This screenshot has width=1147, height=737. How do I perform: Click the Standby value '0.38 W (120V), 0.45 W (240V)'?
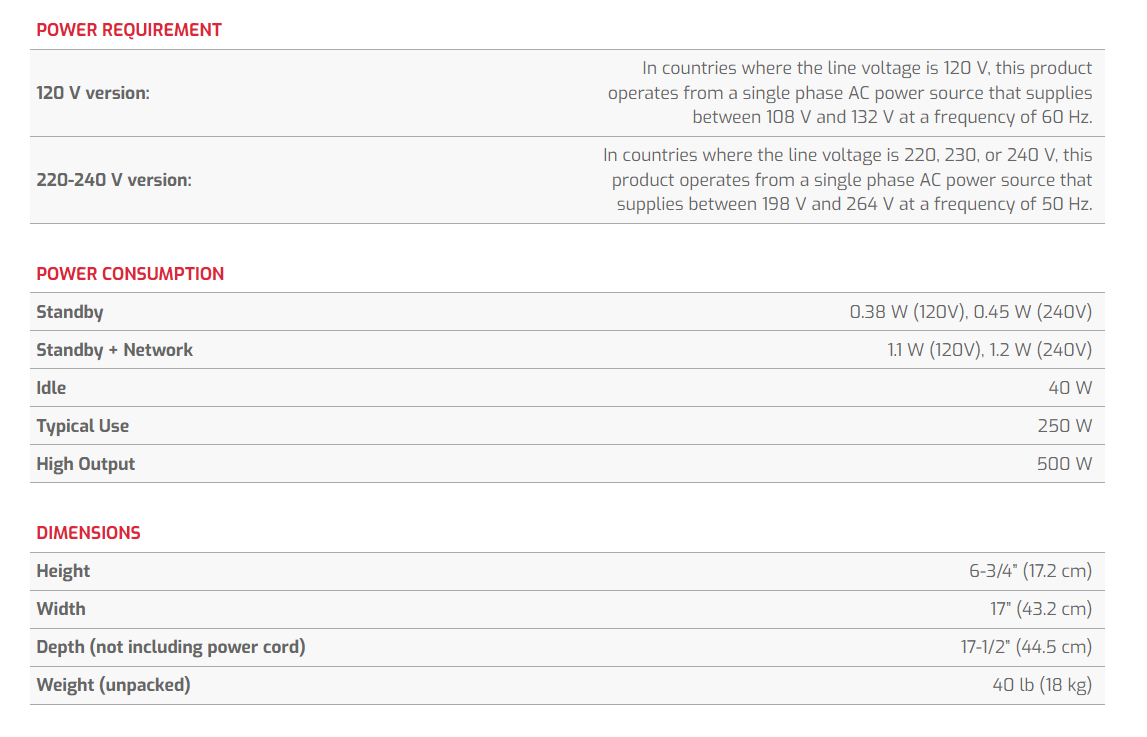pyautogui.click(x=970, y=312)
